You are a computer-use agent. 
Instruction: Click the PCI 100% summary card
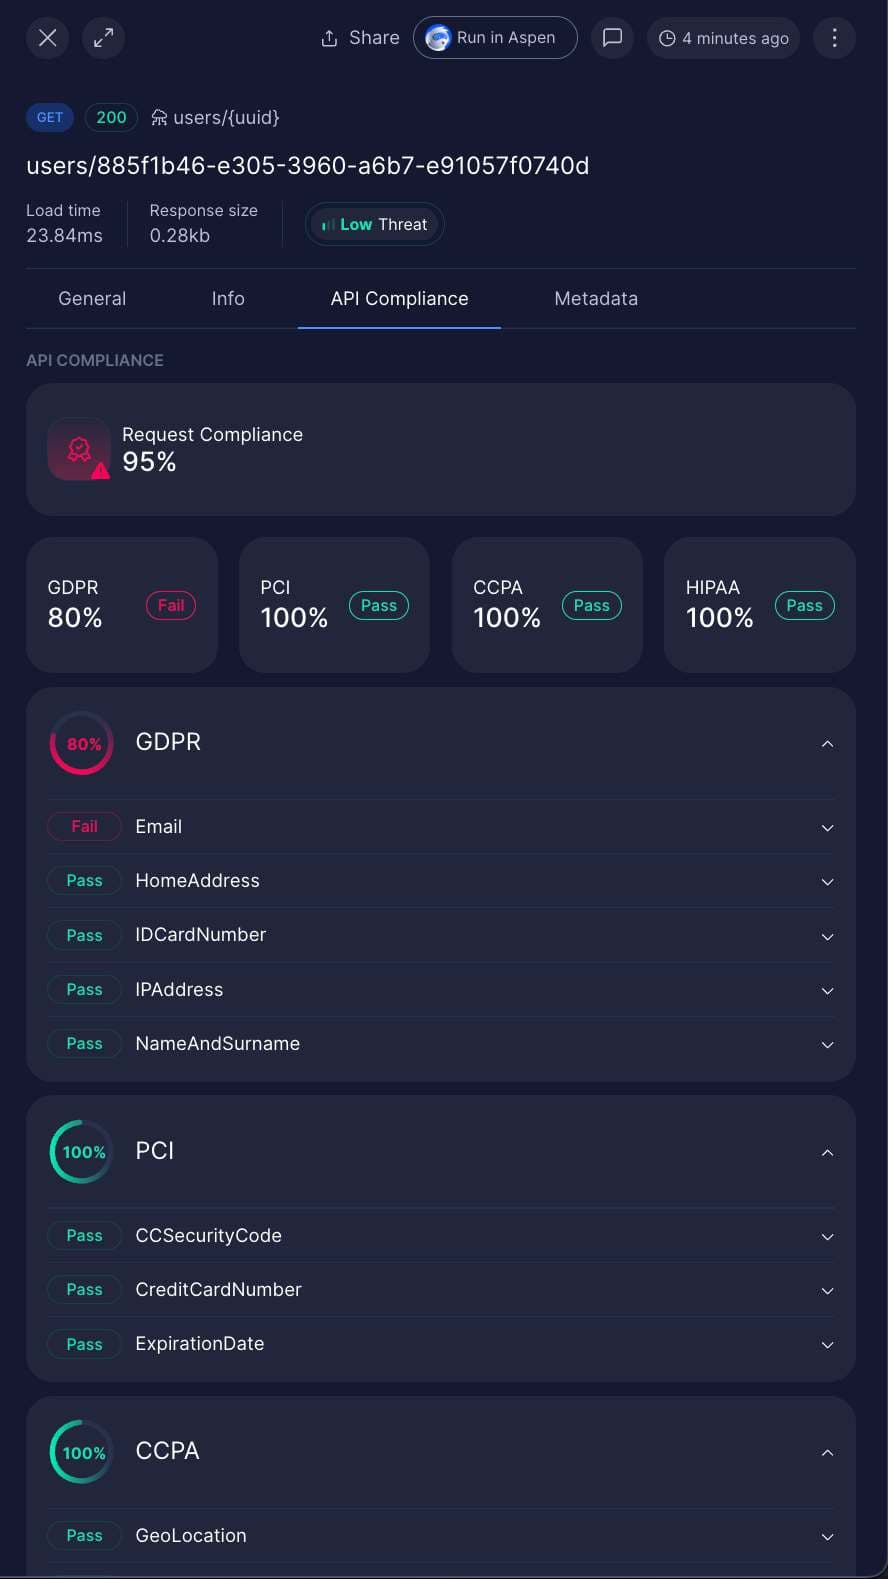pyautogui.click(x=334, y=605)
